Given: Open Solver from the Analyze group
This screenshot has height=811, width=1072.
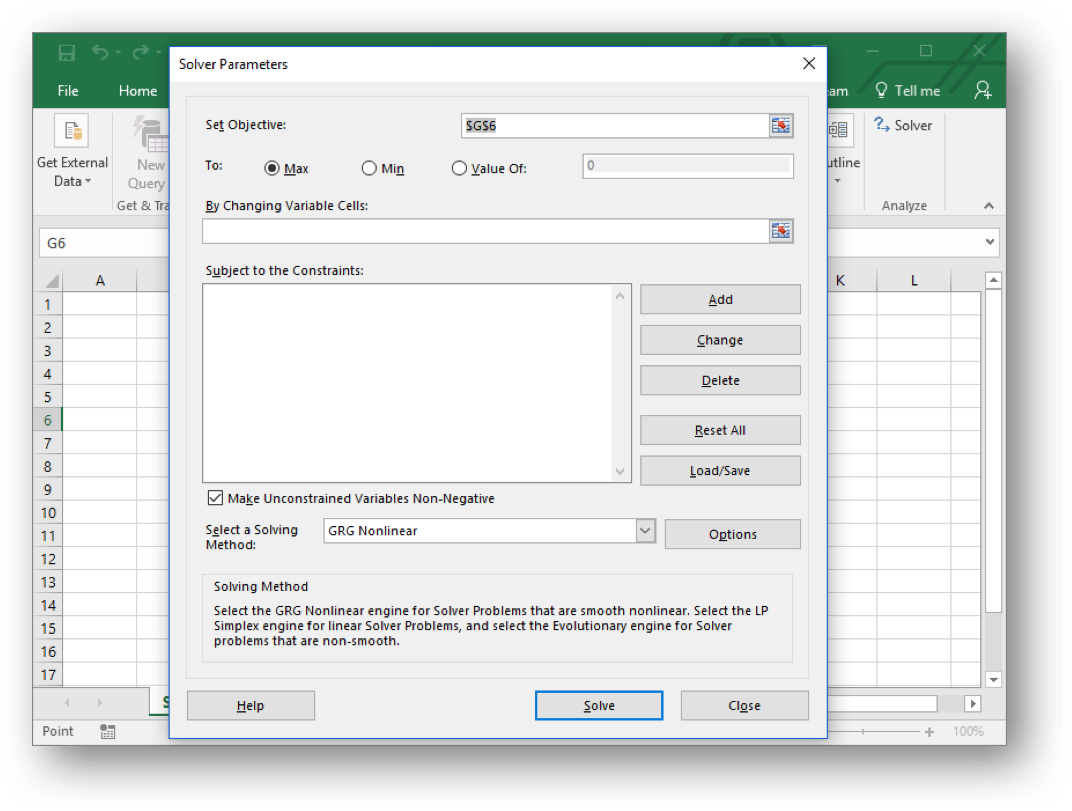Looking at the screenshot, I should (x=903, y=125).
